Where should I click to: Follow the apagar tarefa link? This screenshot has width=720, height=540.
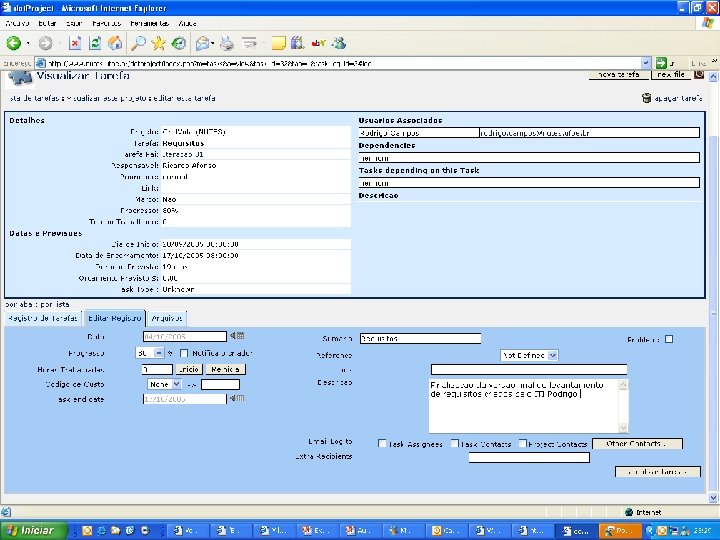[x=678, y=98]
